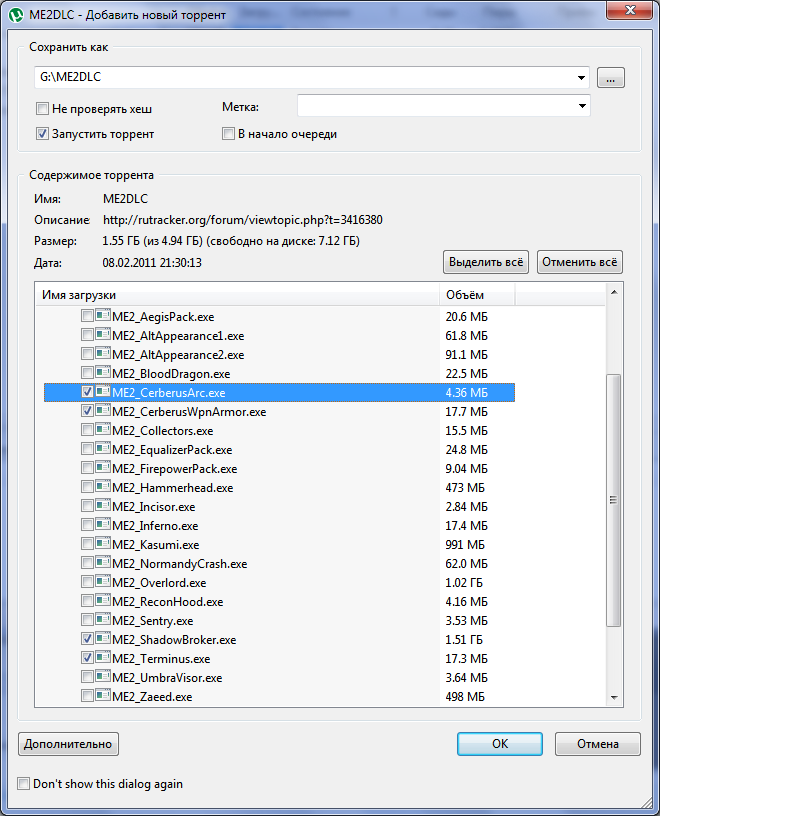This screenshot has height=816, width=798.
Task: Click the ME2_ReconHood.exe file icon
Action: [x=103, y=601]
